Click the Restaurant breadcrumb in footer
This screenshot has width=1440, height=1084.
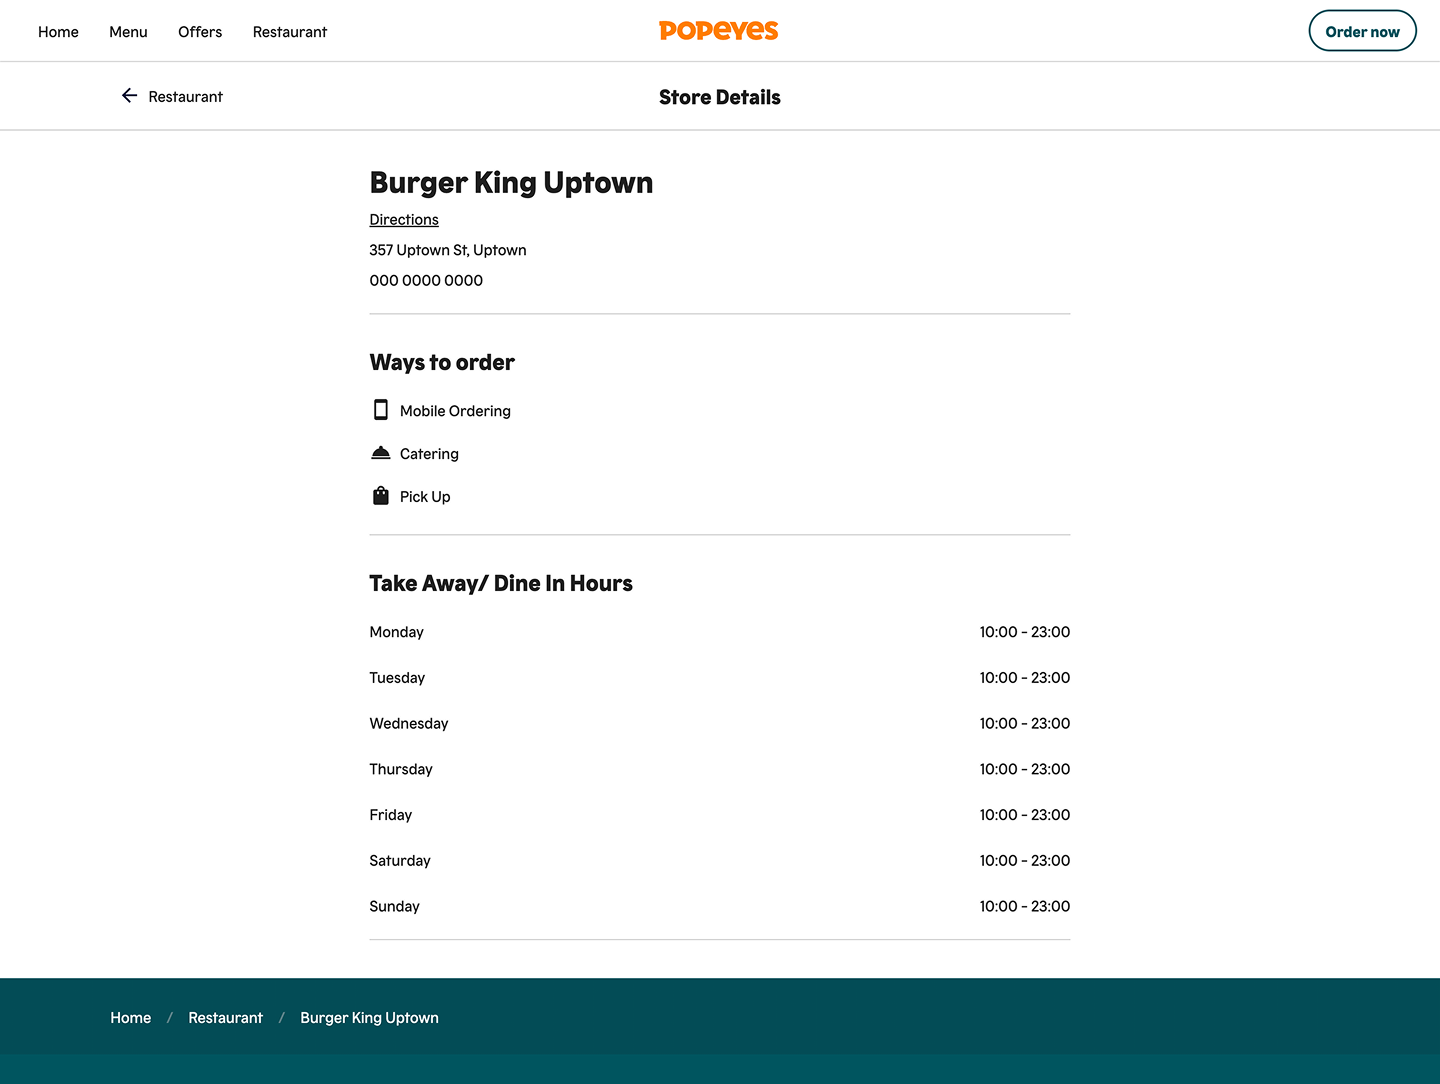point(226,1018)
